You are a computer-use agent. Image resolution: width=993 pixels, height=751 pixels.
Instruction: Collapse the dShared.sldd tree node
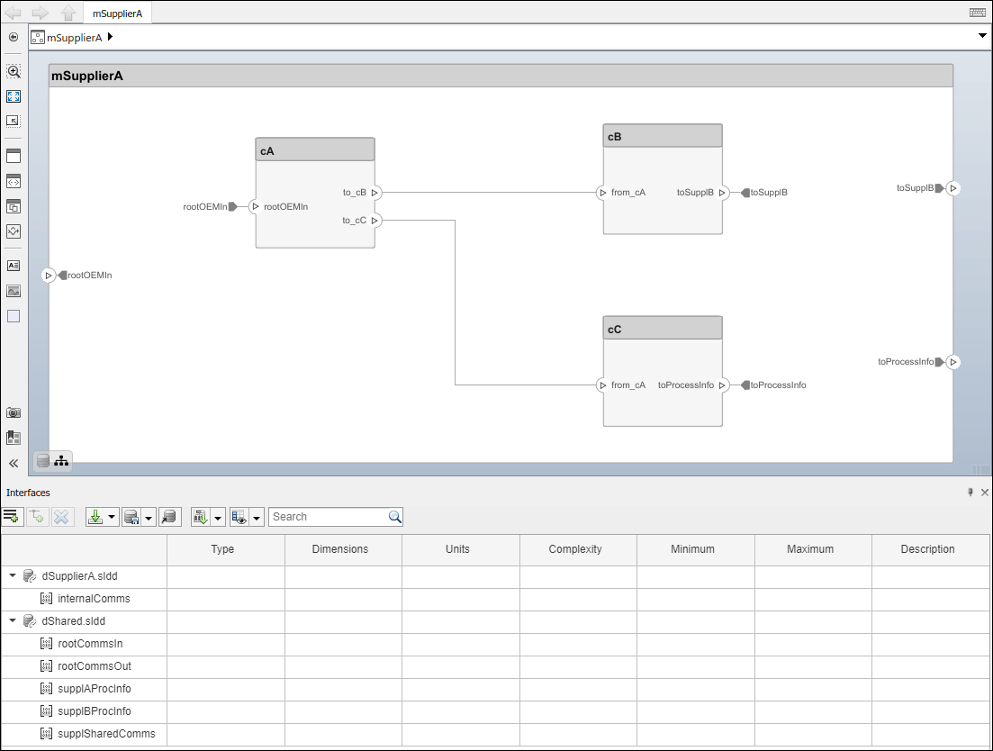pyautogui.click(x=14, y=621)
